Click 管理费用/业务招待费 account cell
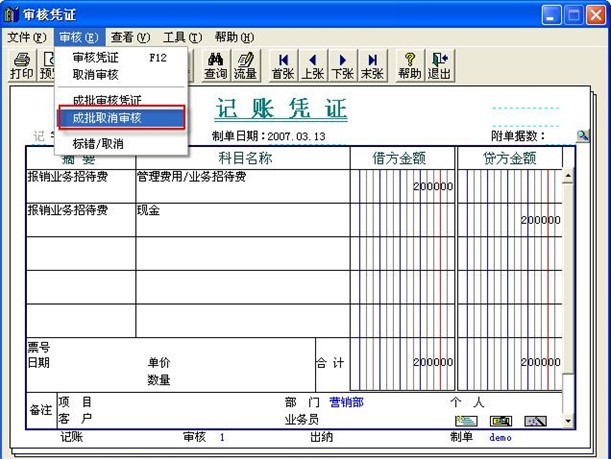This screenshot has width=611, height=459. [242, 186]
